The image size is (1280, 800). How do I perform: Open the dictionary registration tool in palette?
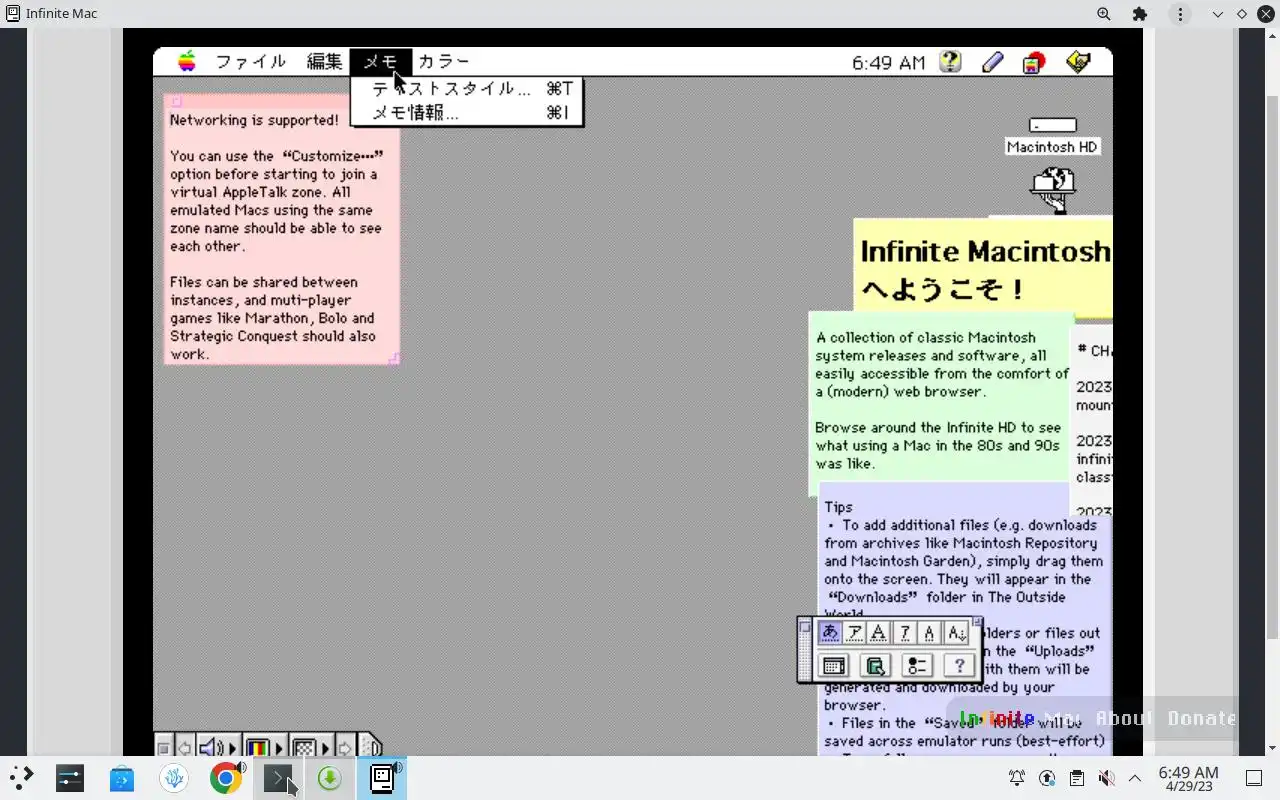[875, 665]
